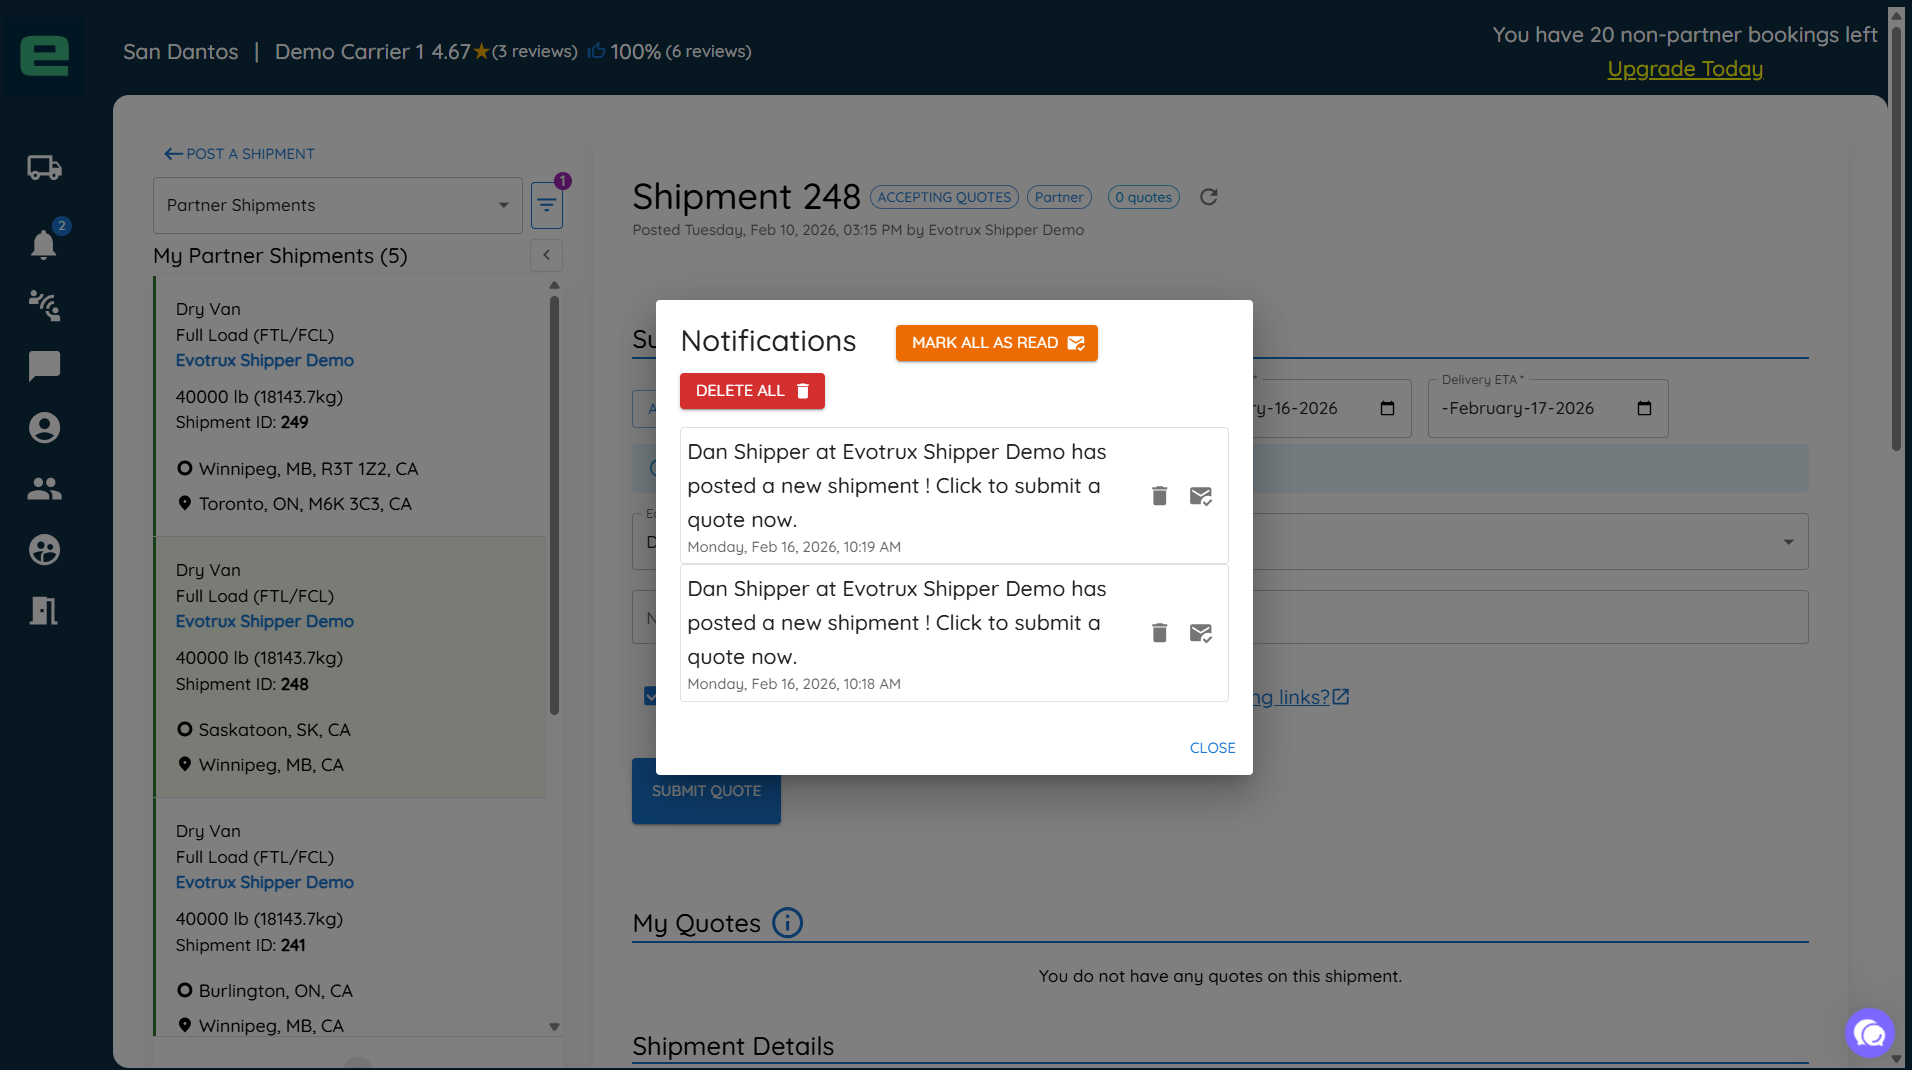Click the truck shipments sidebar icon
The width and height of the screenshot is (1912, 1070).
pos(44,168)
